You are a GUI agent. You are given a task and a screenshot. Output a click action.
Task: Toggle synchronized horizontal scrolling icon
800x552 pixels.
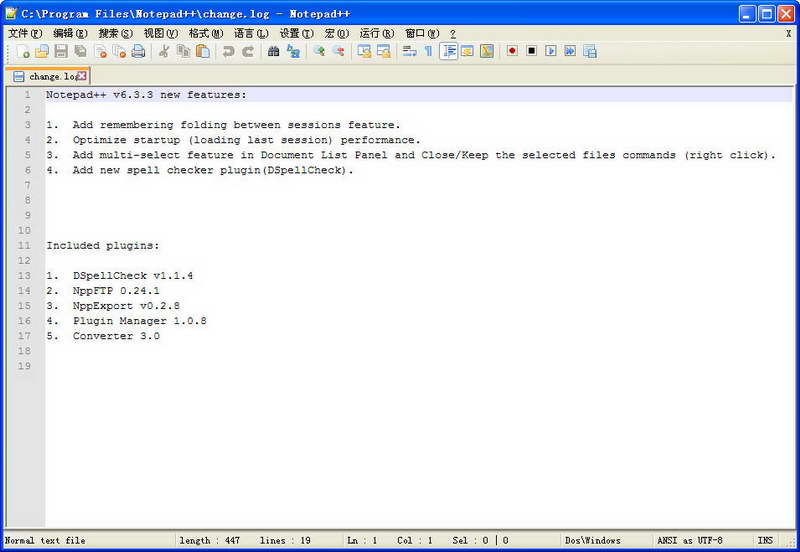pos(383,52)
